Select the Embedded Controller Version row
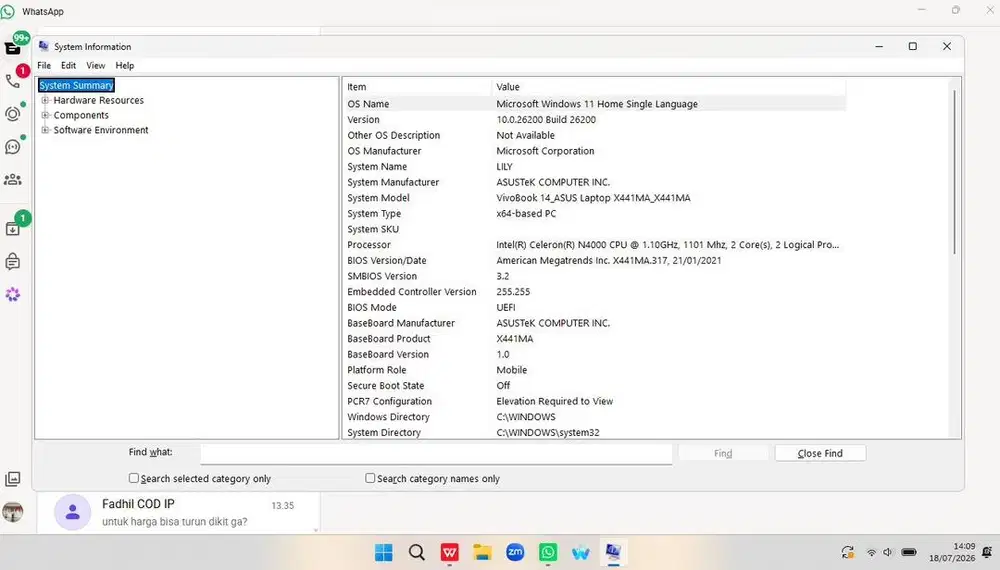The height and width of the screenshot is (570, 1000). pyautogui.click(x=594, y=291)
